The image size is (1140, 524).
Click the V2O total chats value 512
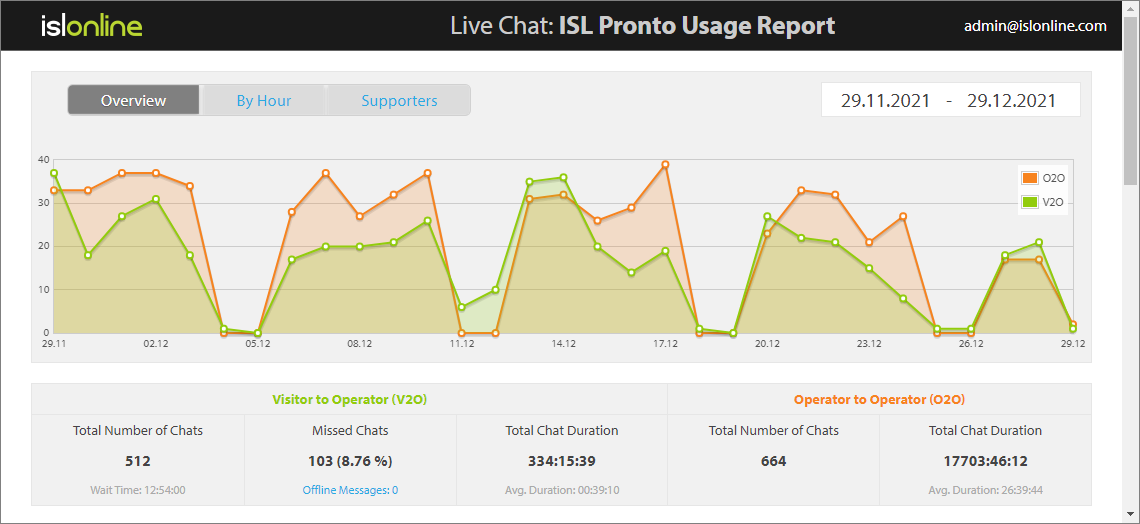pyautogui.click(x=138, y=461)
